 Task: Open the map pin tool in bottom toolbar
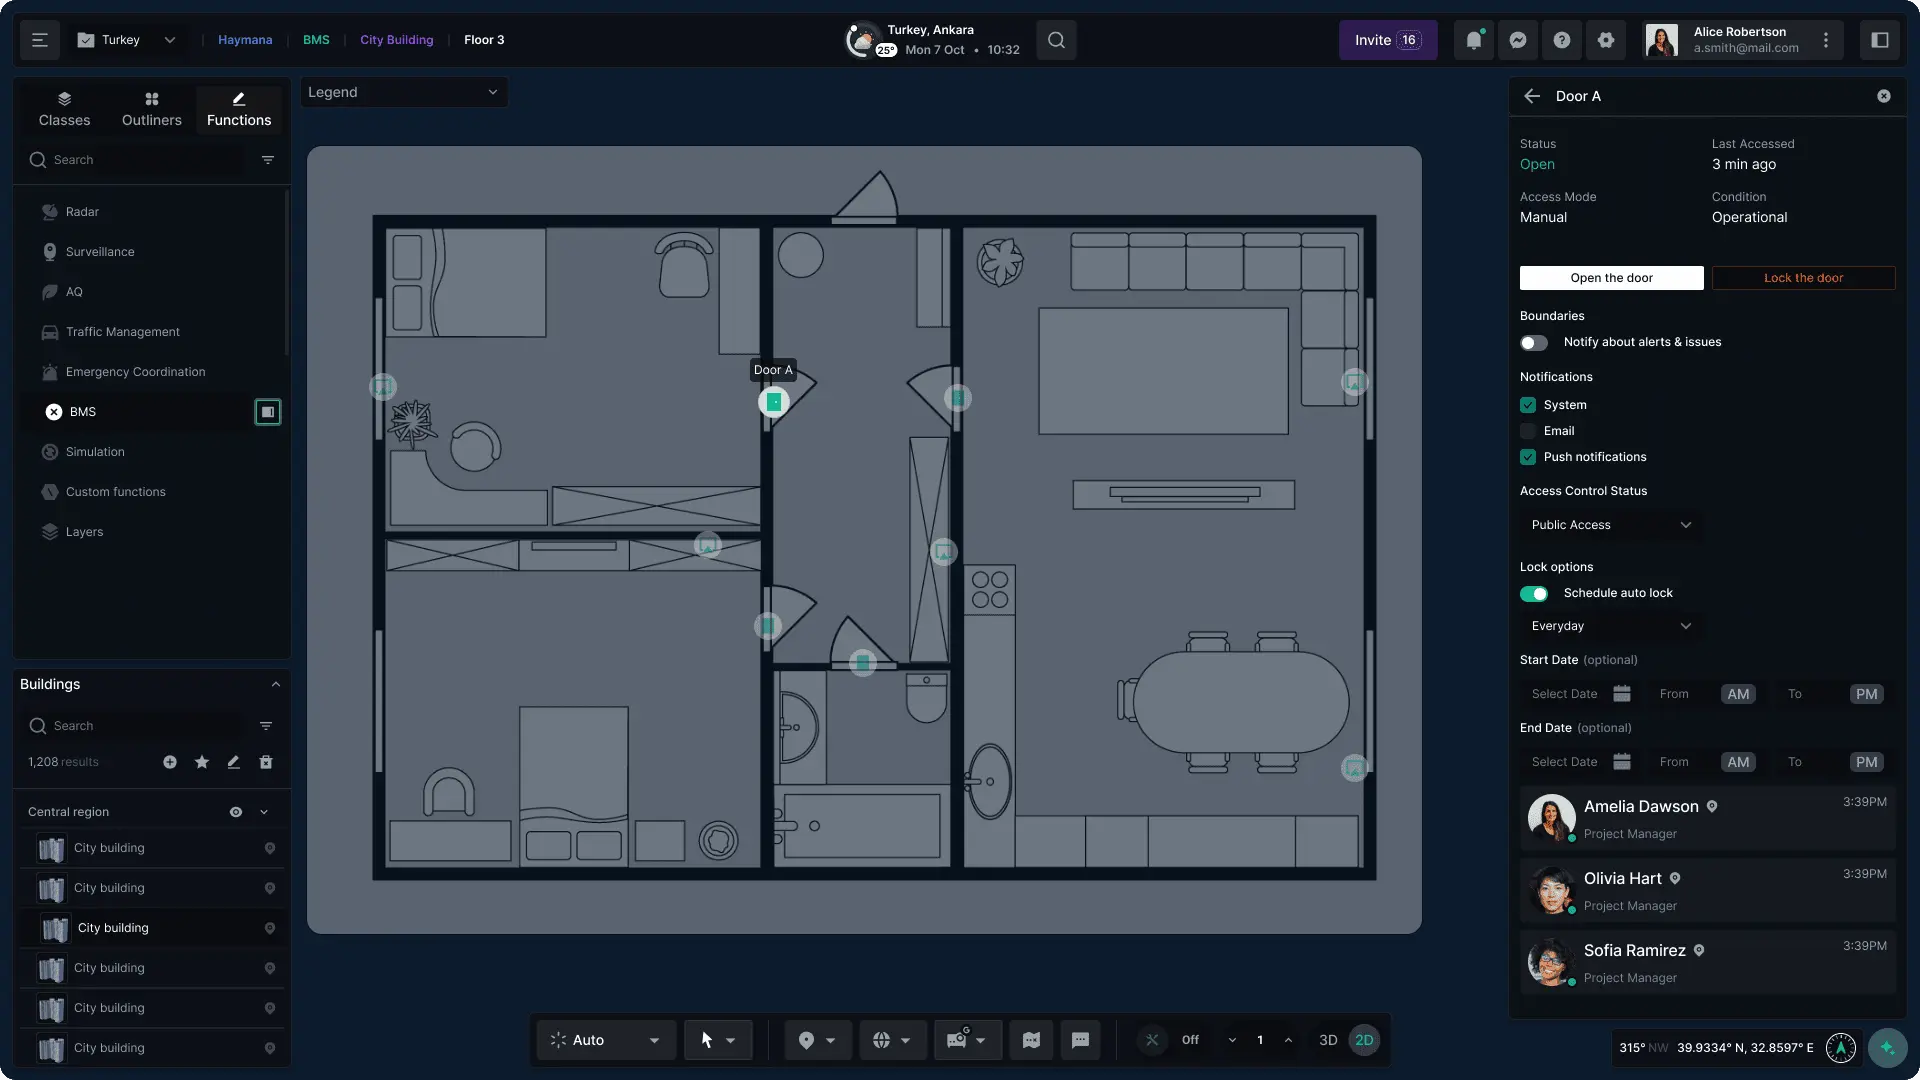806,1040
